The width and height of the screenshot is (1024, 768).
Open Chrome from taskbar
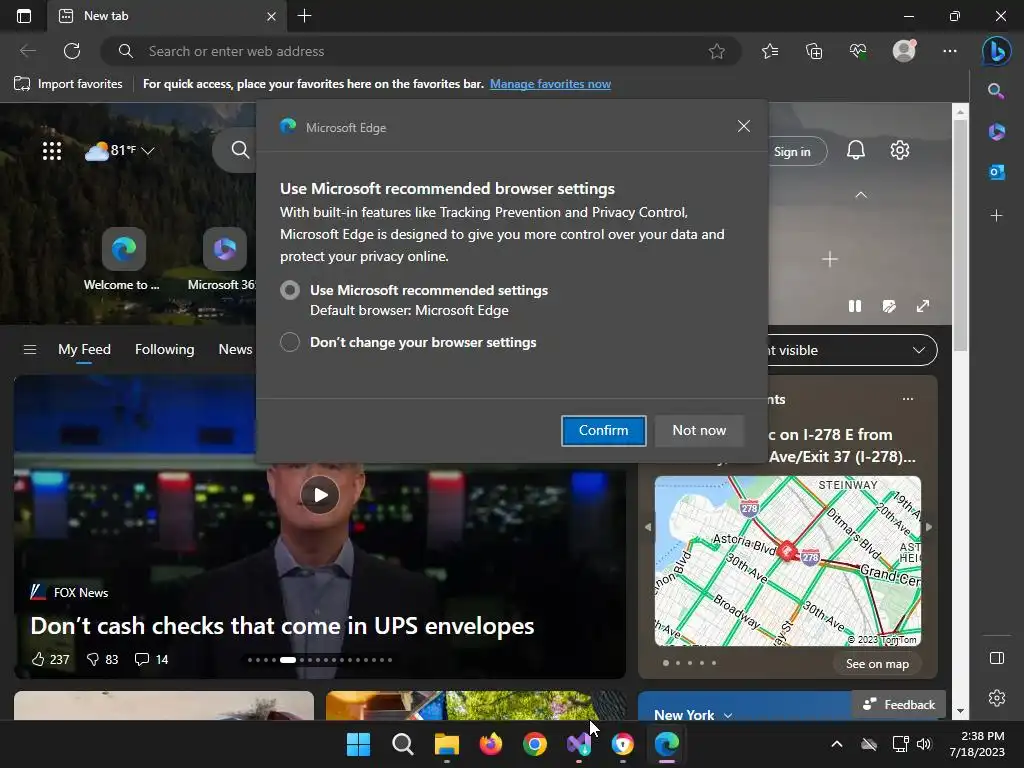534,744
